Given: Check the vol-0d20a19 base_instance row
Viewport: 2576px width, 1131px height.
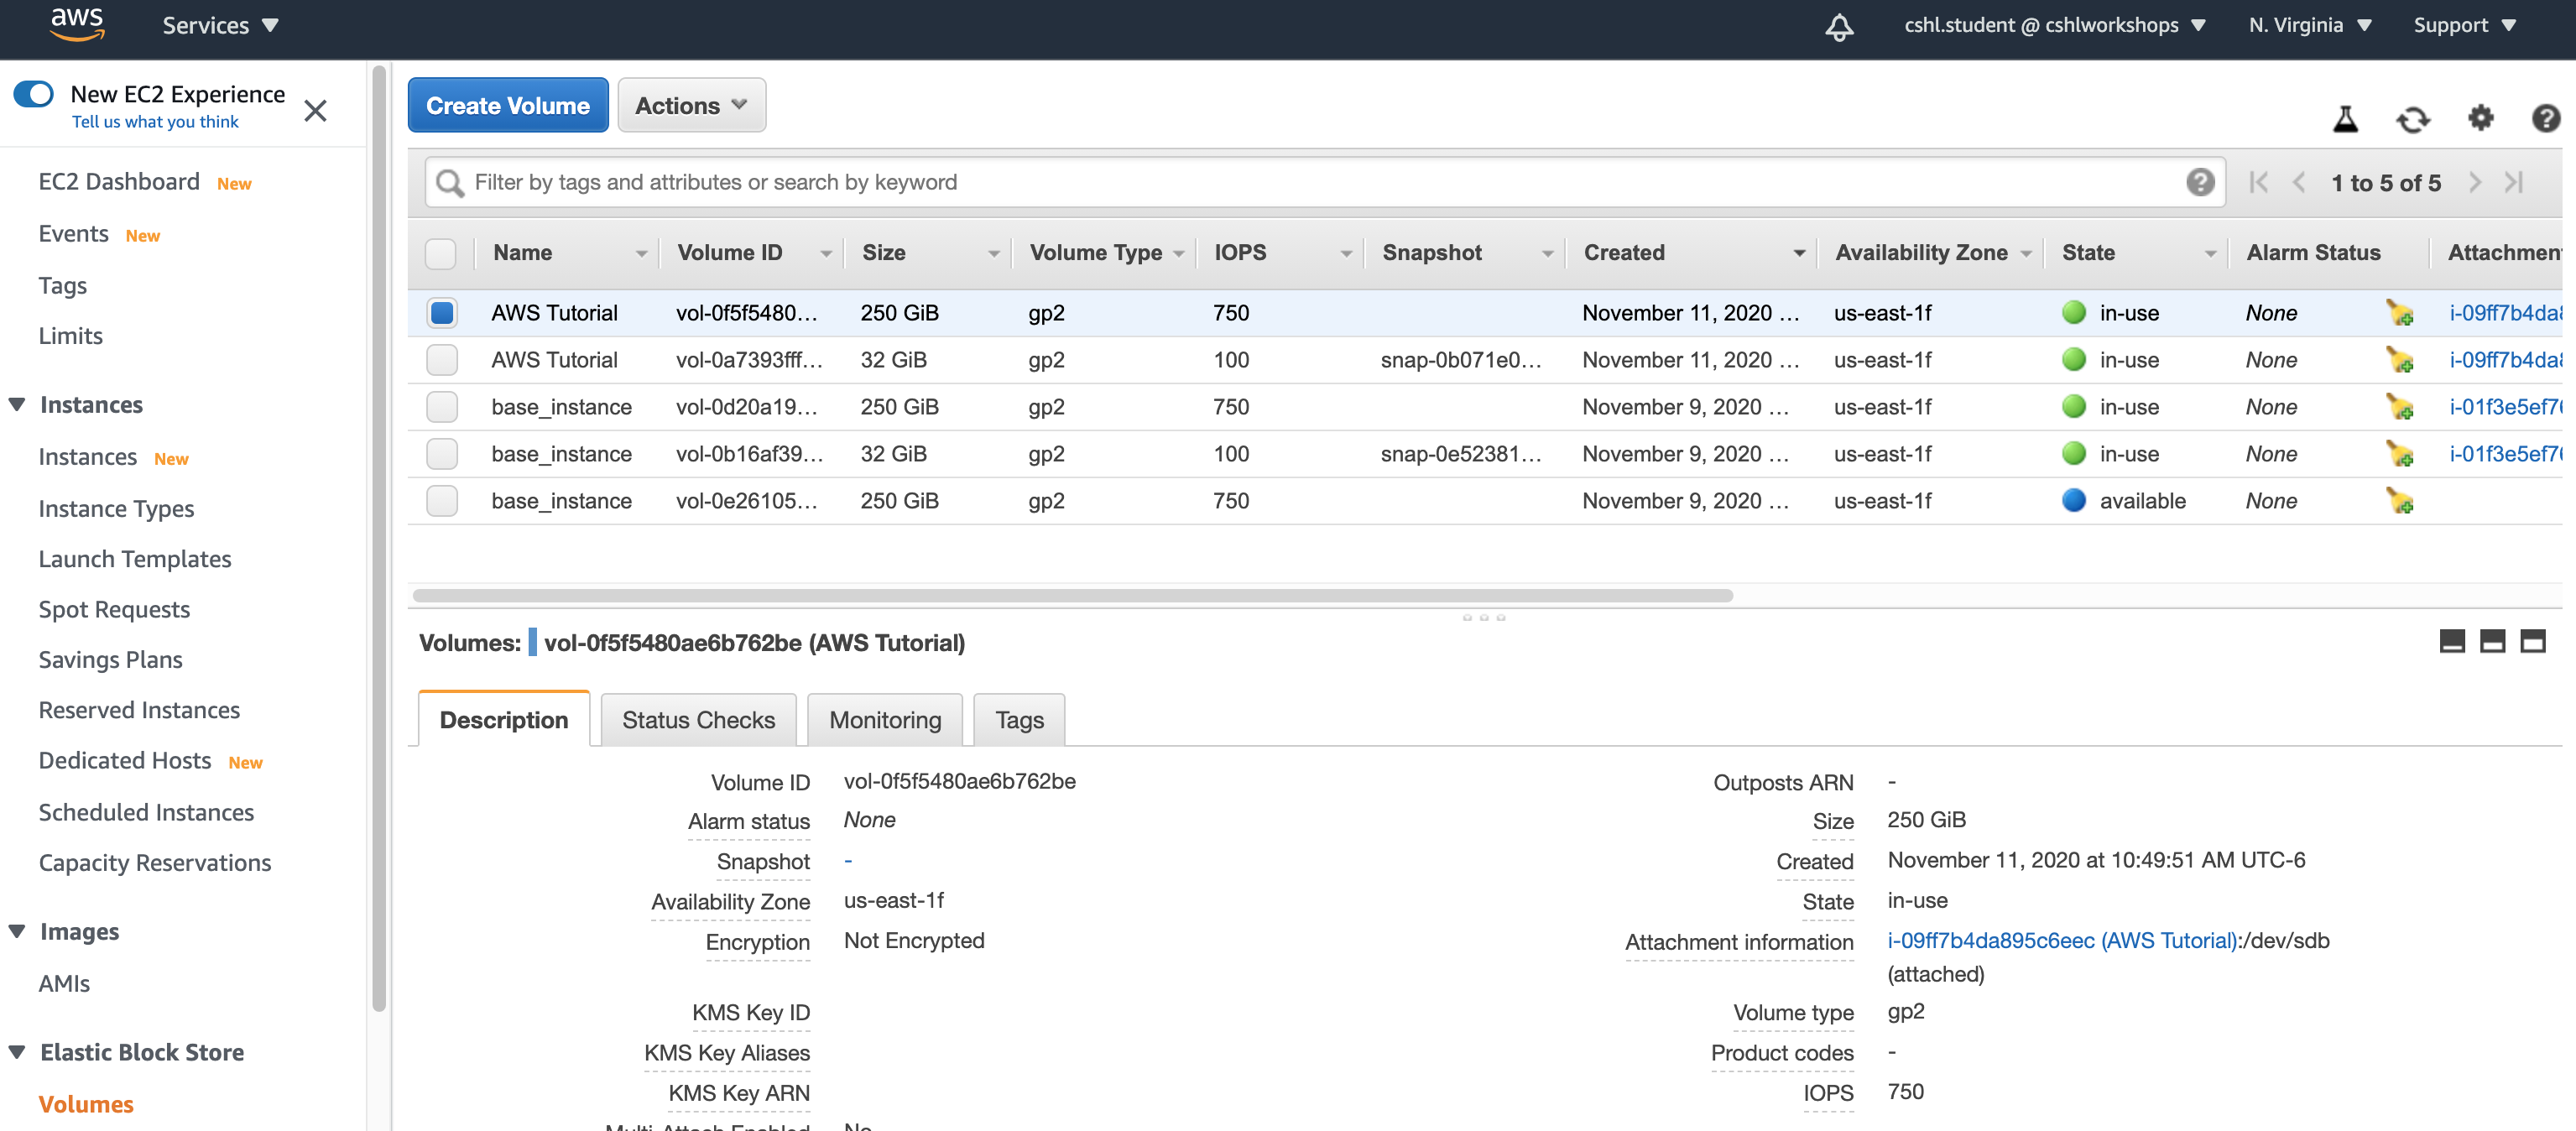Looking at the screenshot, I should [441, 407].
